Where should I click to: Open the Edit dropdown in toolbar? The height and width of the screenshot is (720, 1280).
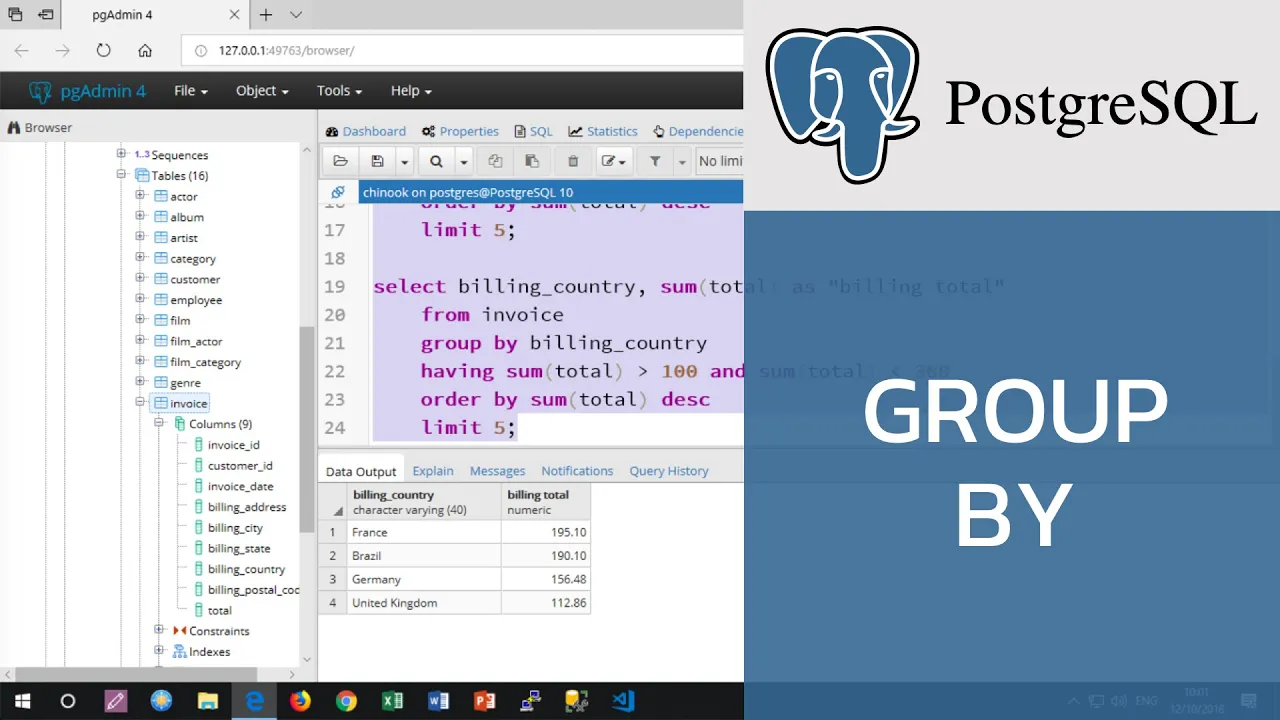pyautogui.click(x=613, y=161)
